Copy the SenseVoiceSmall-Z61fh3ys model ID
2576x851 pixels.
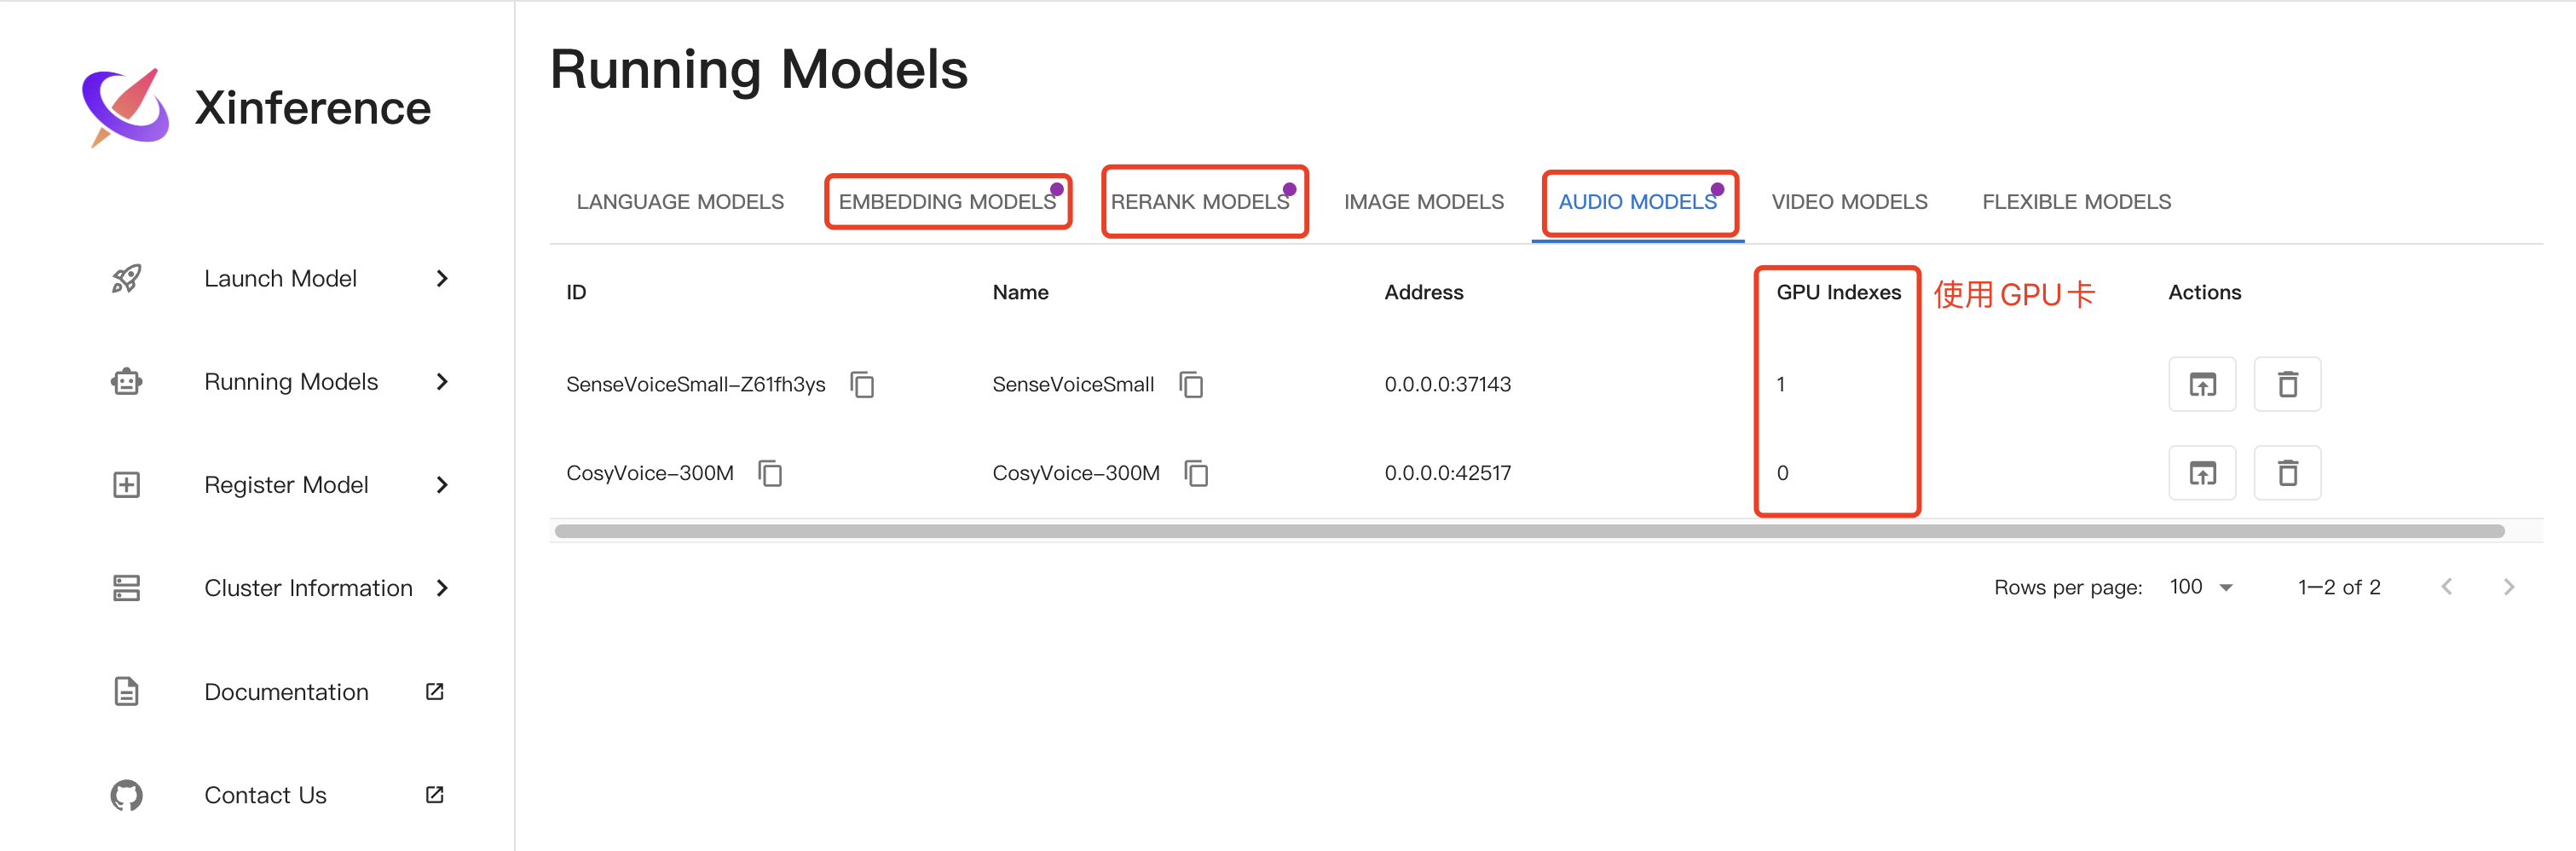(862, 384)
